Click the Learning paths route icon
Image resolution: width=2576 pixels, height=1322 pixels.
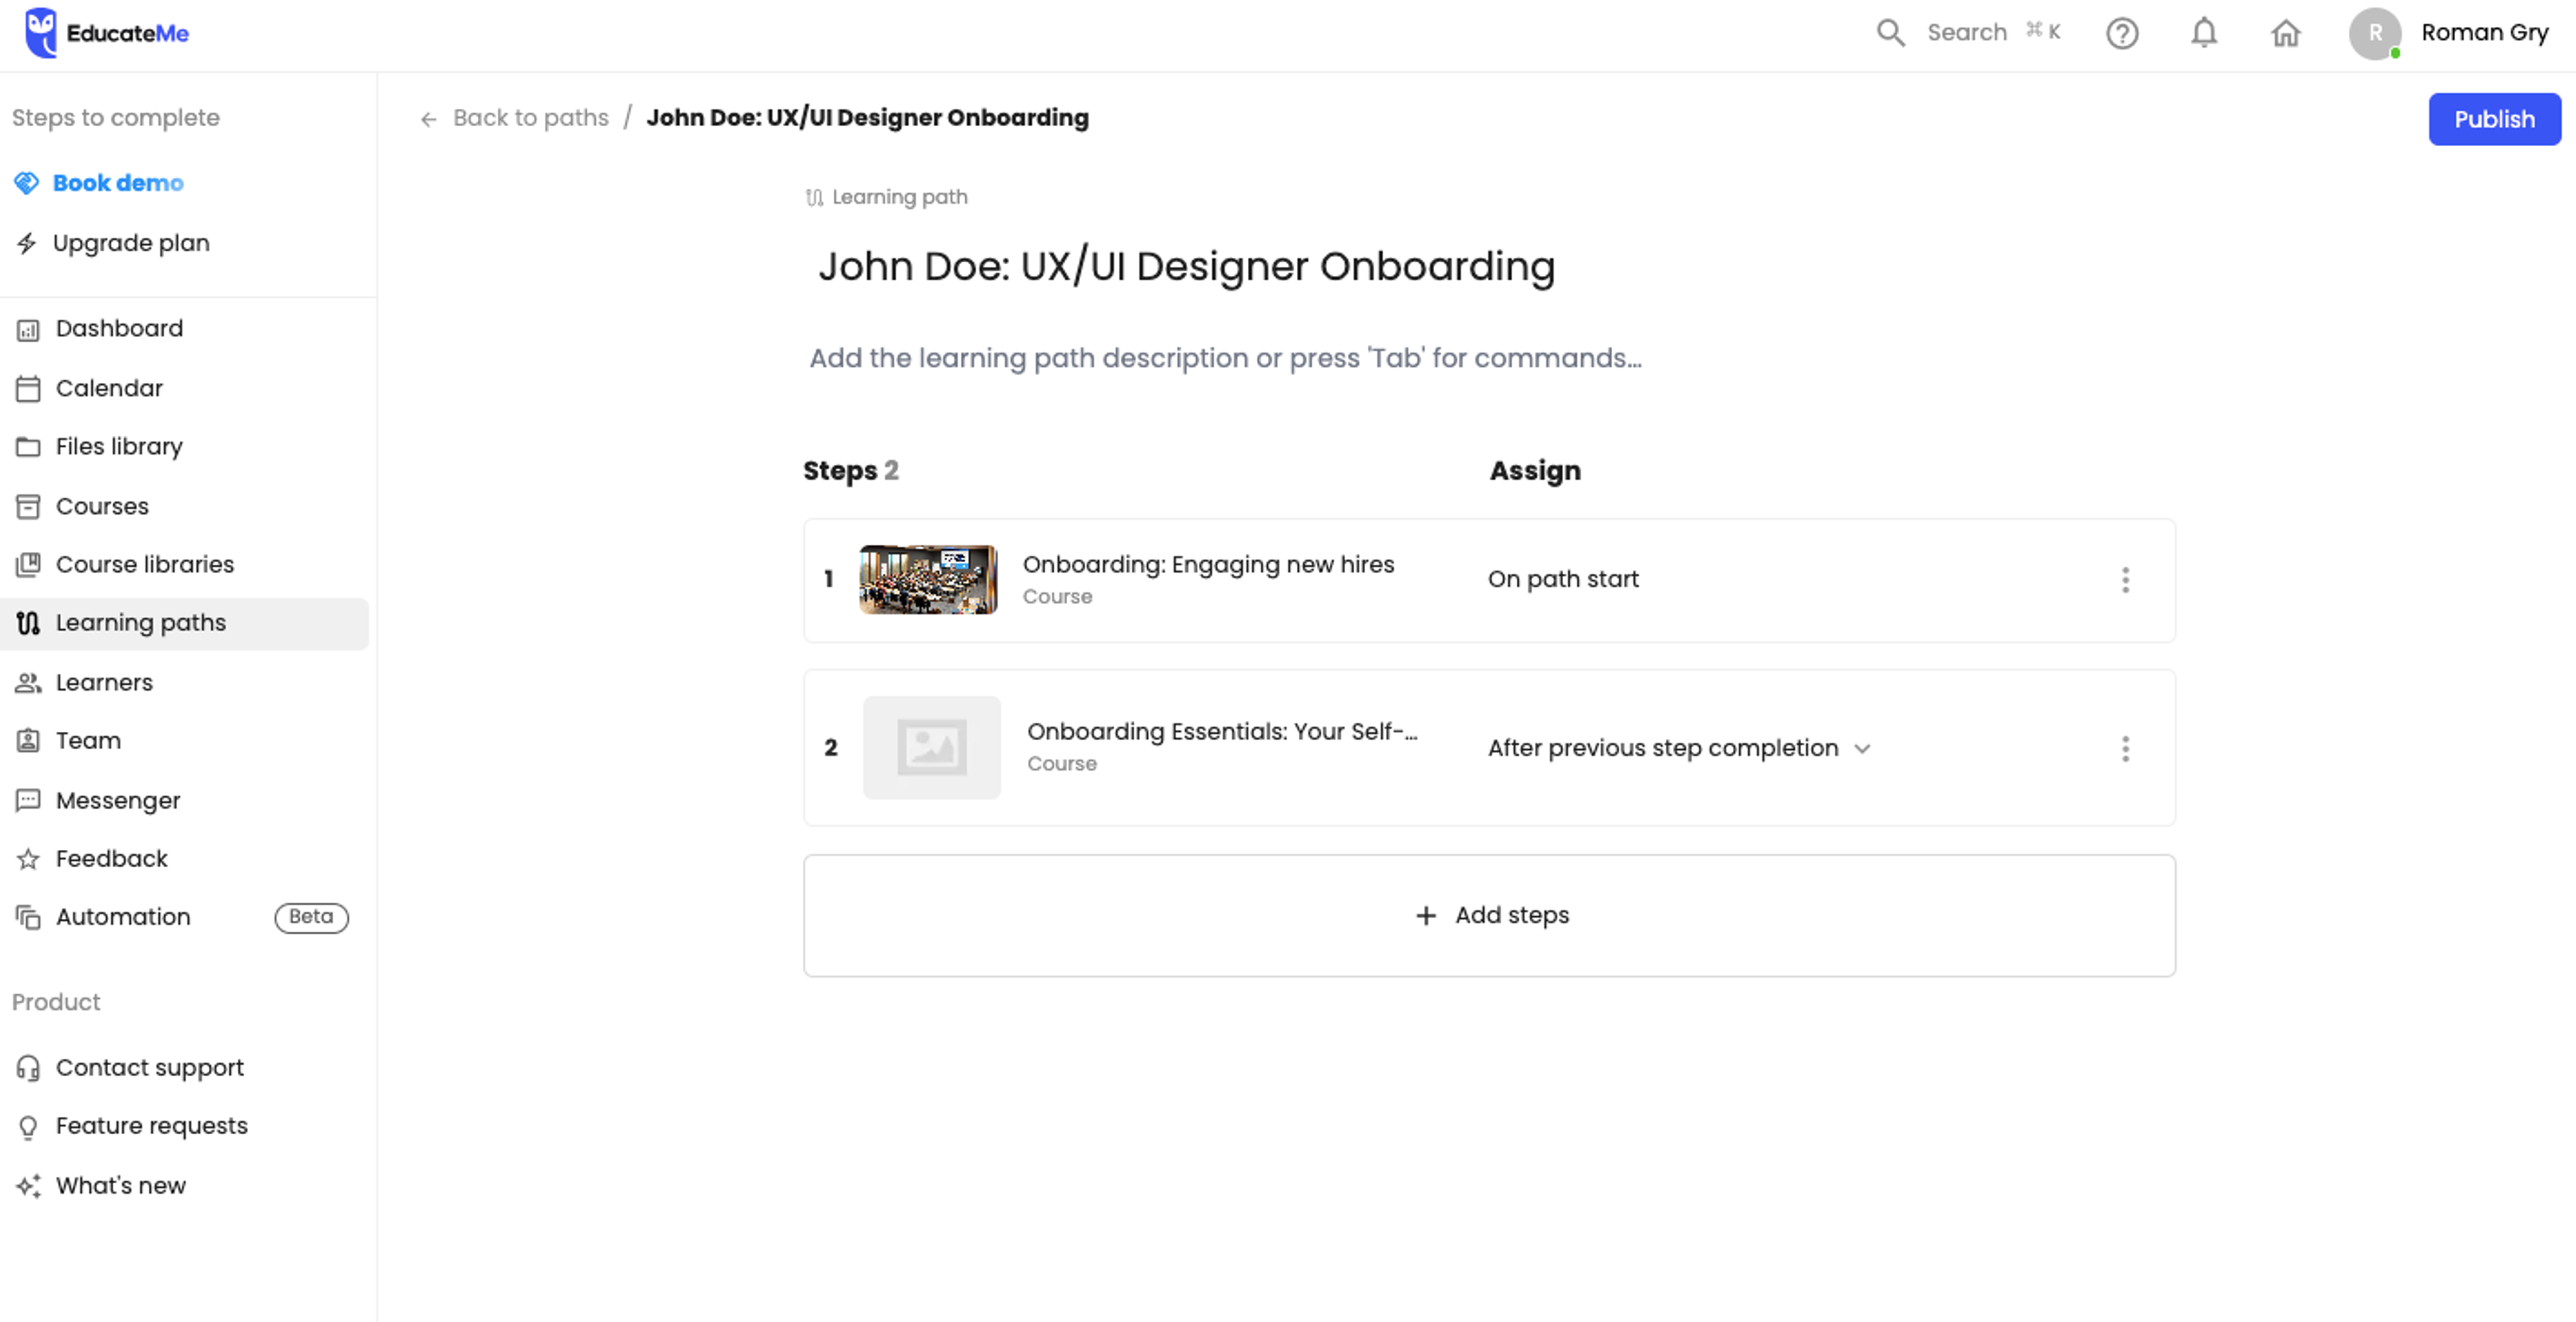click(28, 623)
